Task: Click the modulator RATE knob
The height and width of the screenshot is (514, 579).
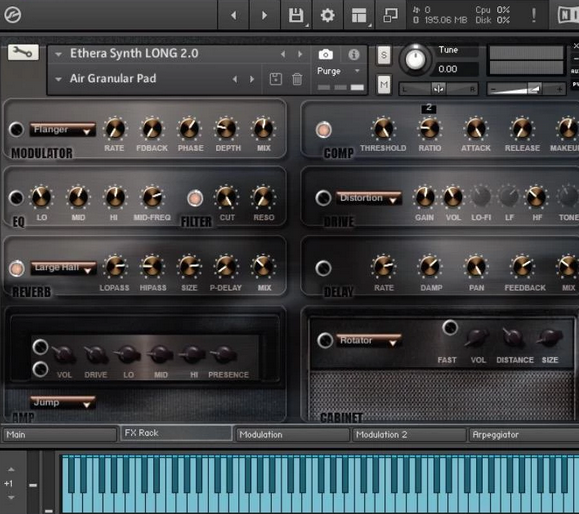Action: coord(115,128)
